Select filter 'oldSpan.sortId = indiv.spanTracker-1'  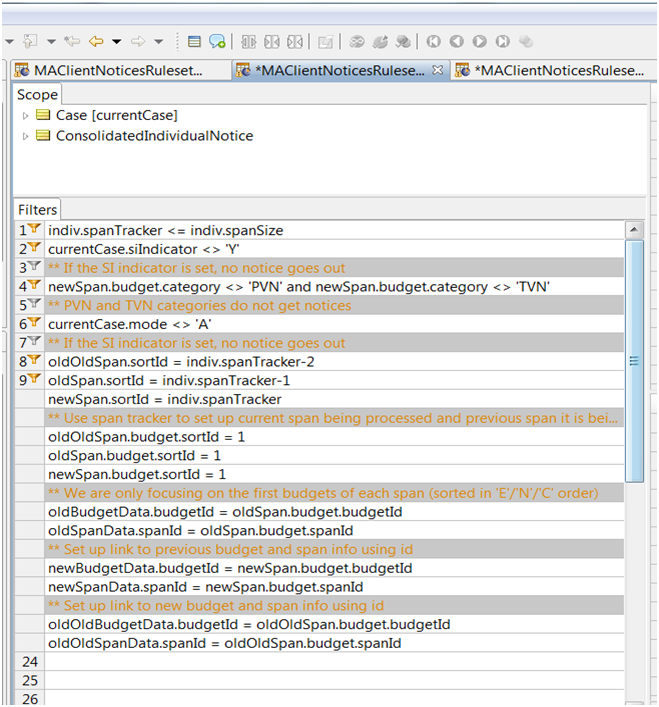click(334, 381)
